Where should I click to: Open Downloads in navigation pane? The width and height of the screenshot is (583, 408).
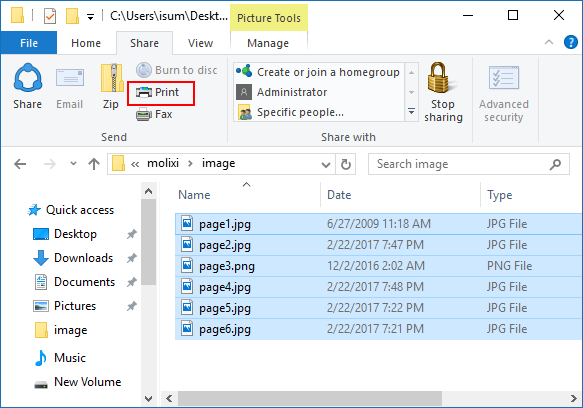pyautogui.click(x=73, y=258)
